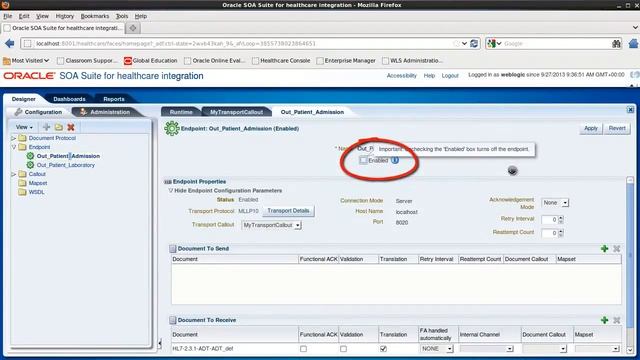This screenshot has height=360, width=640.
Task: Click the Global Education bookmark icon
Action: [128, 60]
